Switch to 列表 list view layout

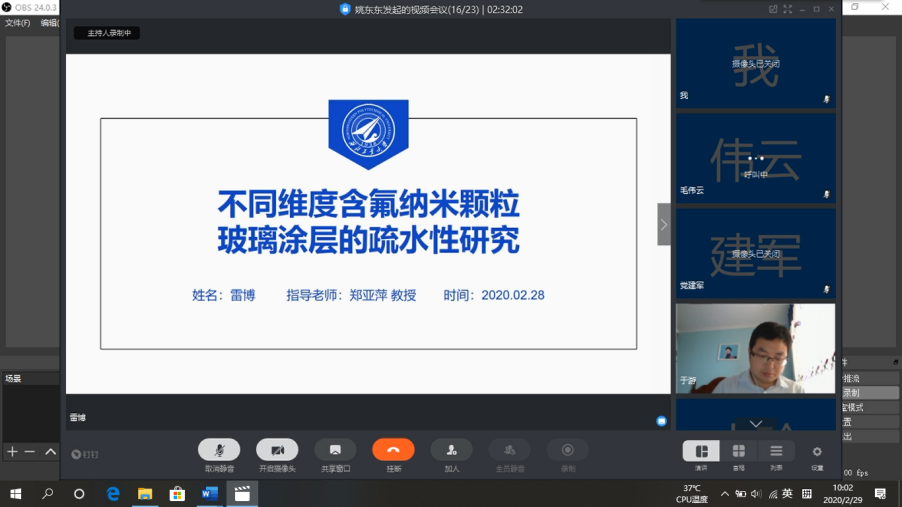(776, 451)
